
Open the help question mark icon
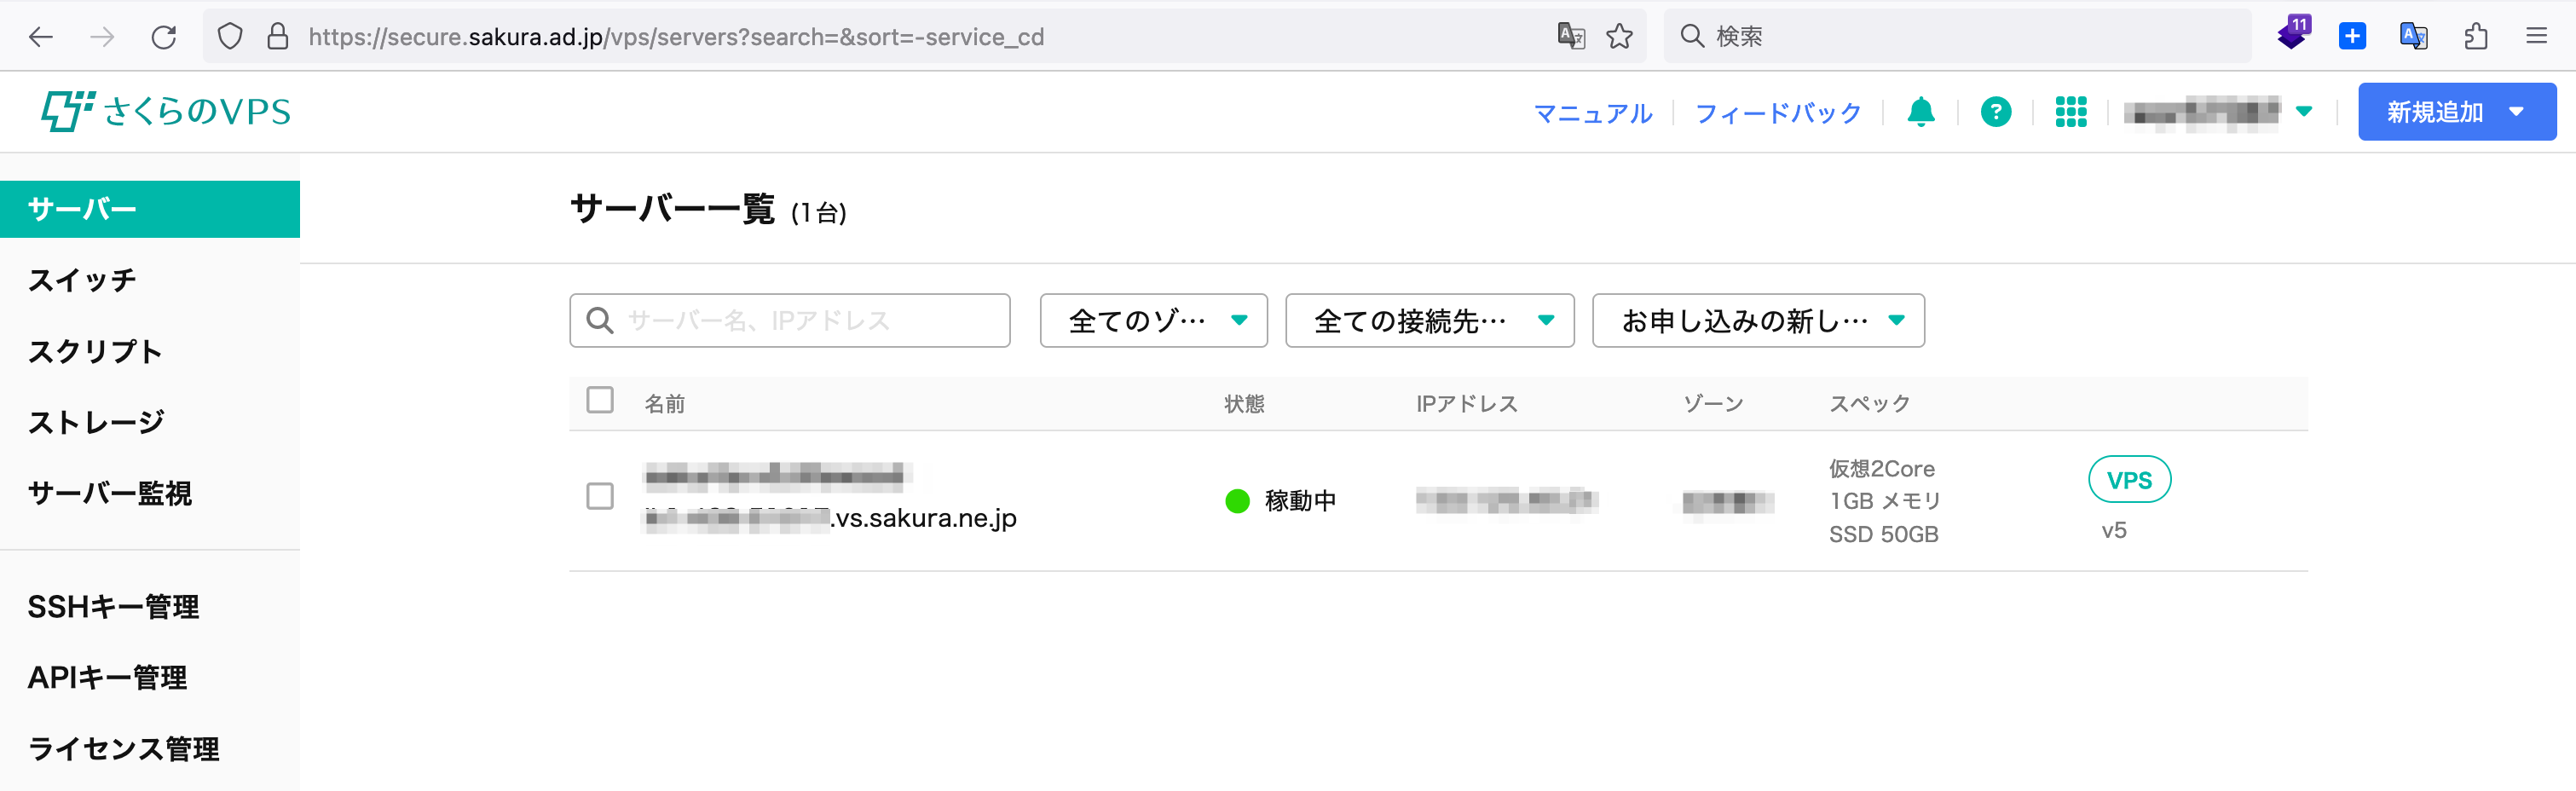(x=1995, y=112)
